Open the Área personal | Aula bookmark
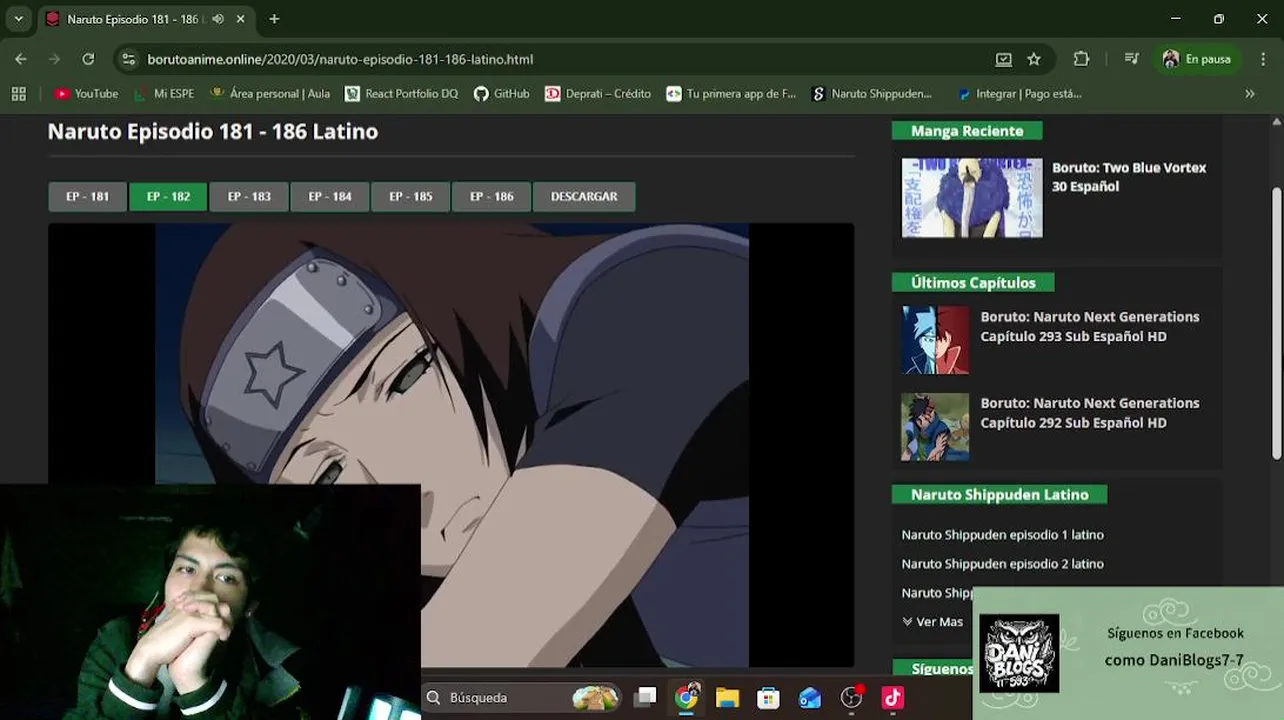1284x720 pixels. 270,93
